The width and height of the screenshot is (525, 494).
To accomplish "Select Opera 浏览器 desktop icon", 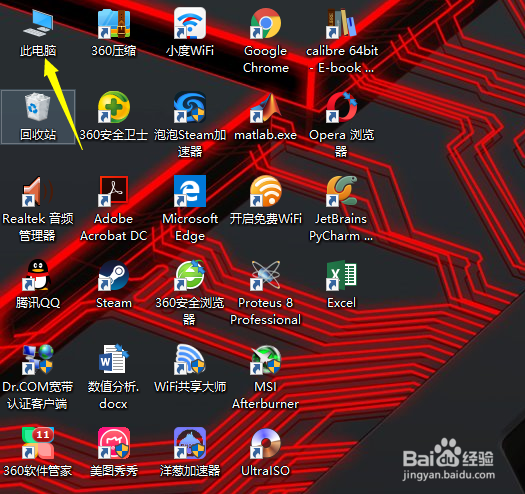I will pyautogui.click(x=342, y=107).
